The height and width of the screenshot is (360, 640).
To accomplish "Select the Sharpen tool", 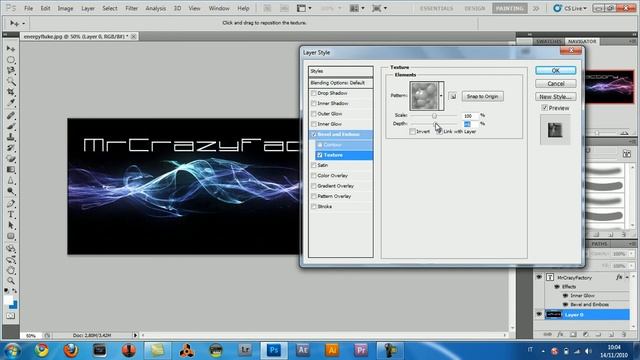I will click(11, 180).
